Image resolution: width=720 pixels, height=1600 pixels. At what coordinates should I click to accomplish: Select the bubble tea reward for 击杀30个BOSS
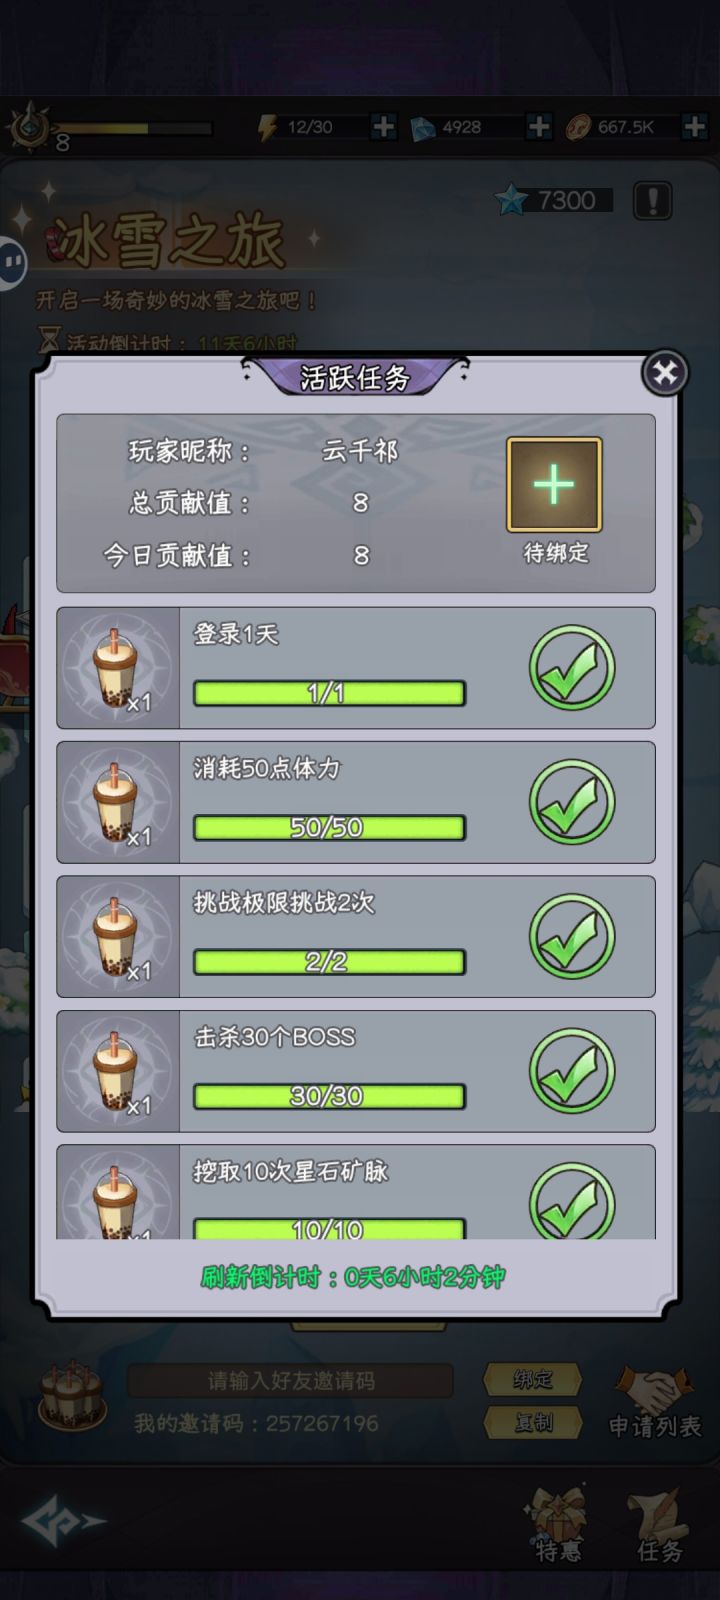(x=118, y=1071)
